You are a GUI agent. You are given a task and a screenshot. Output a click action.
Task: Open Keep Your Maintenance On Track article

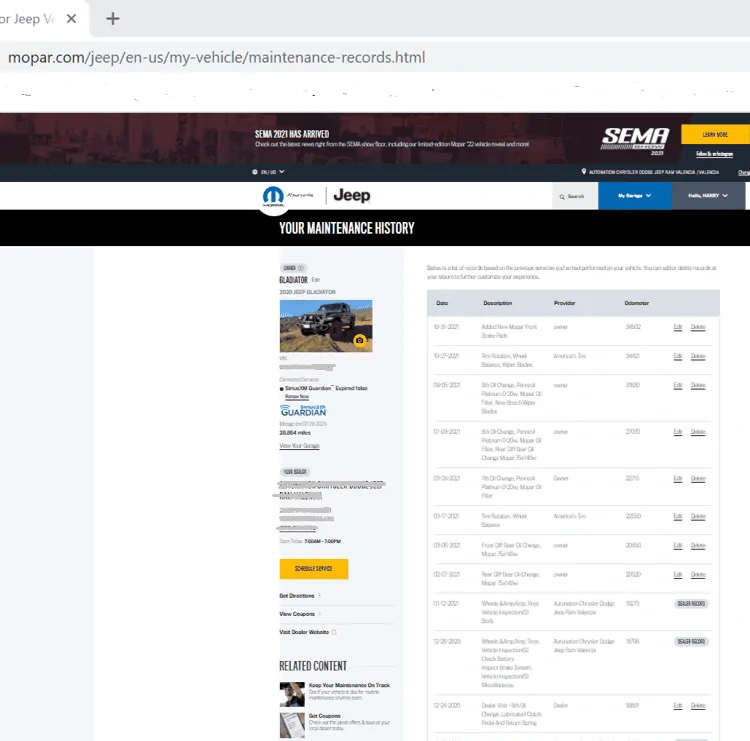pyautogui.click(x=349, y=686)
